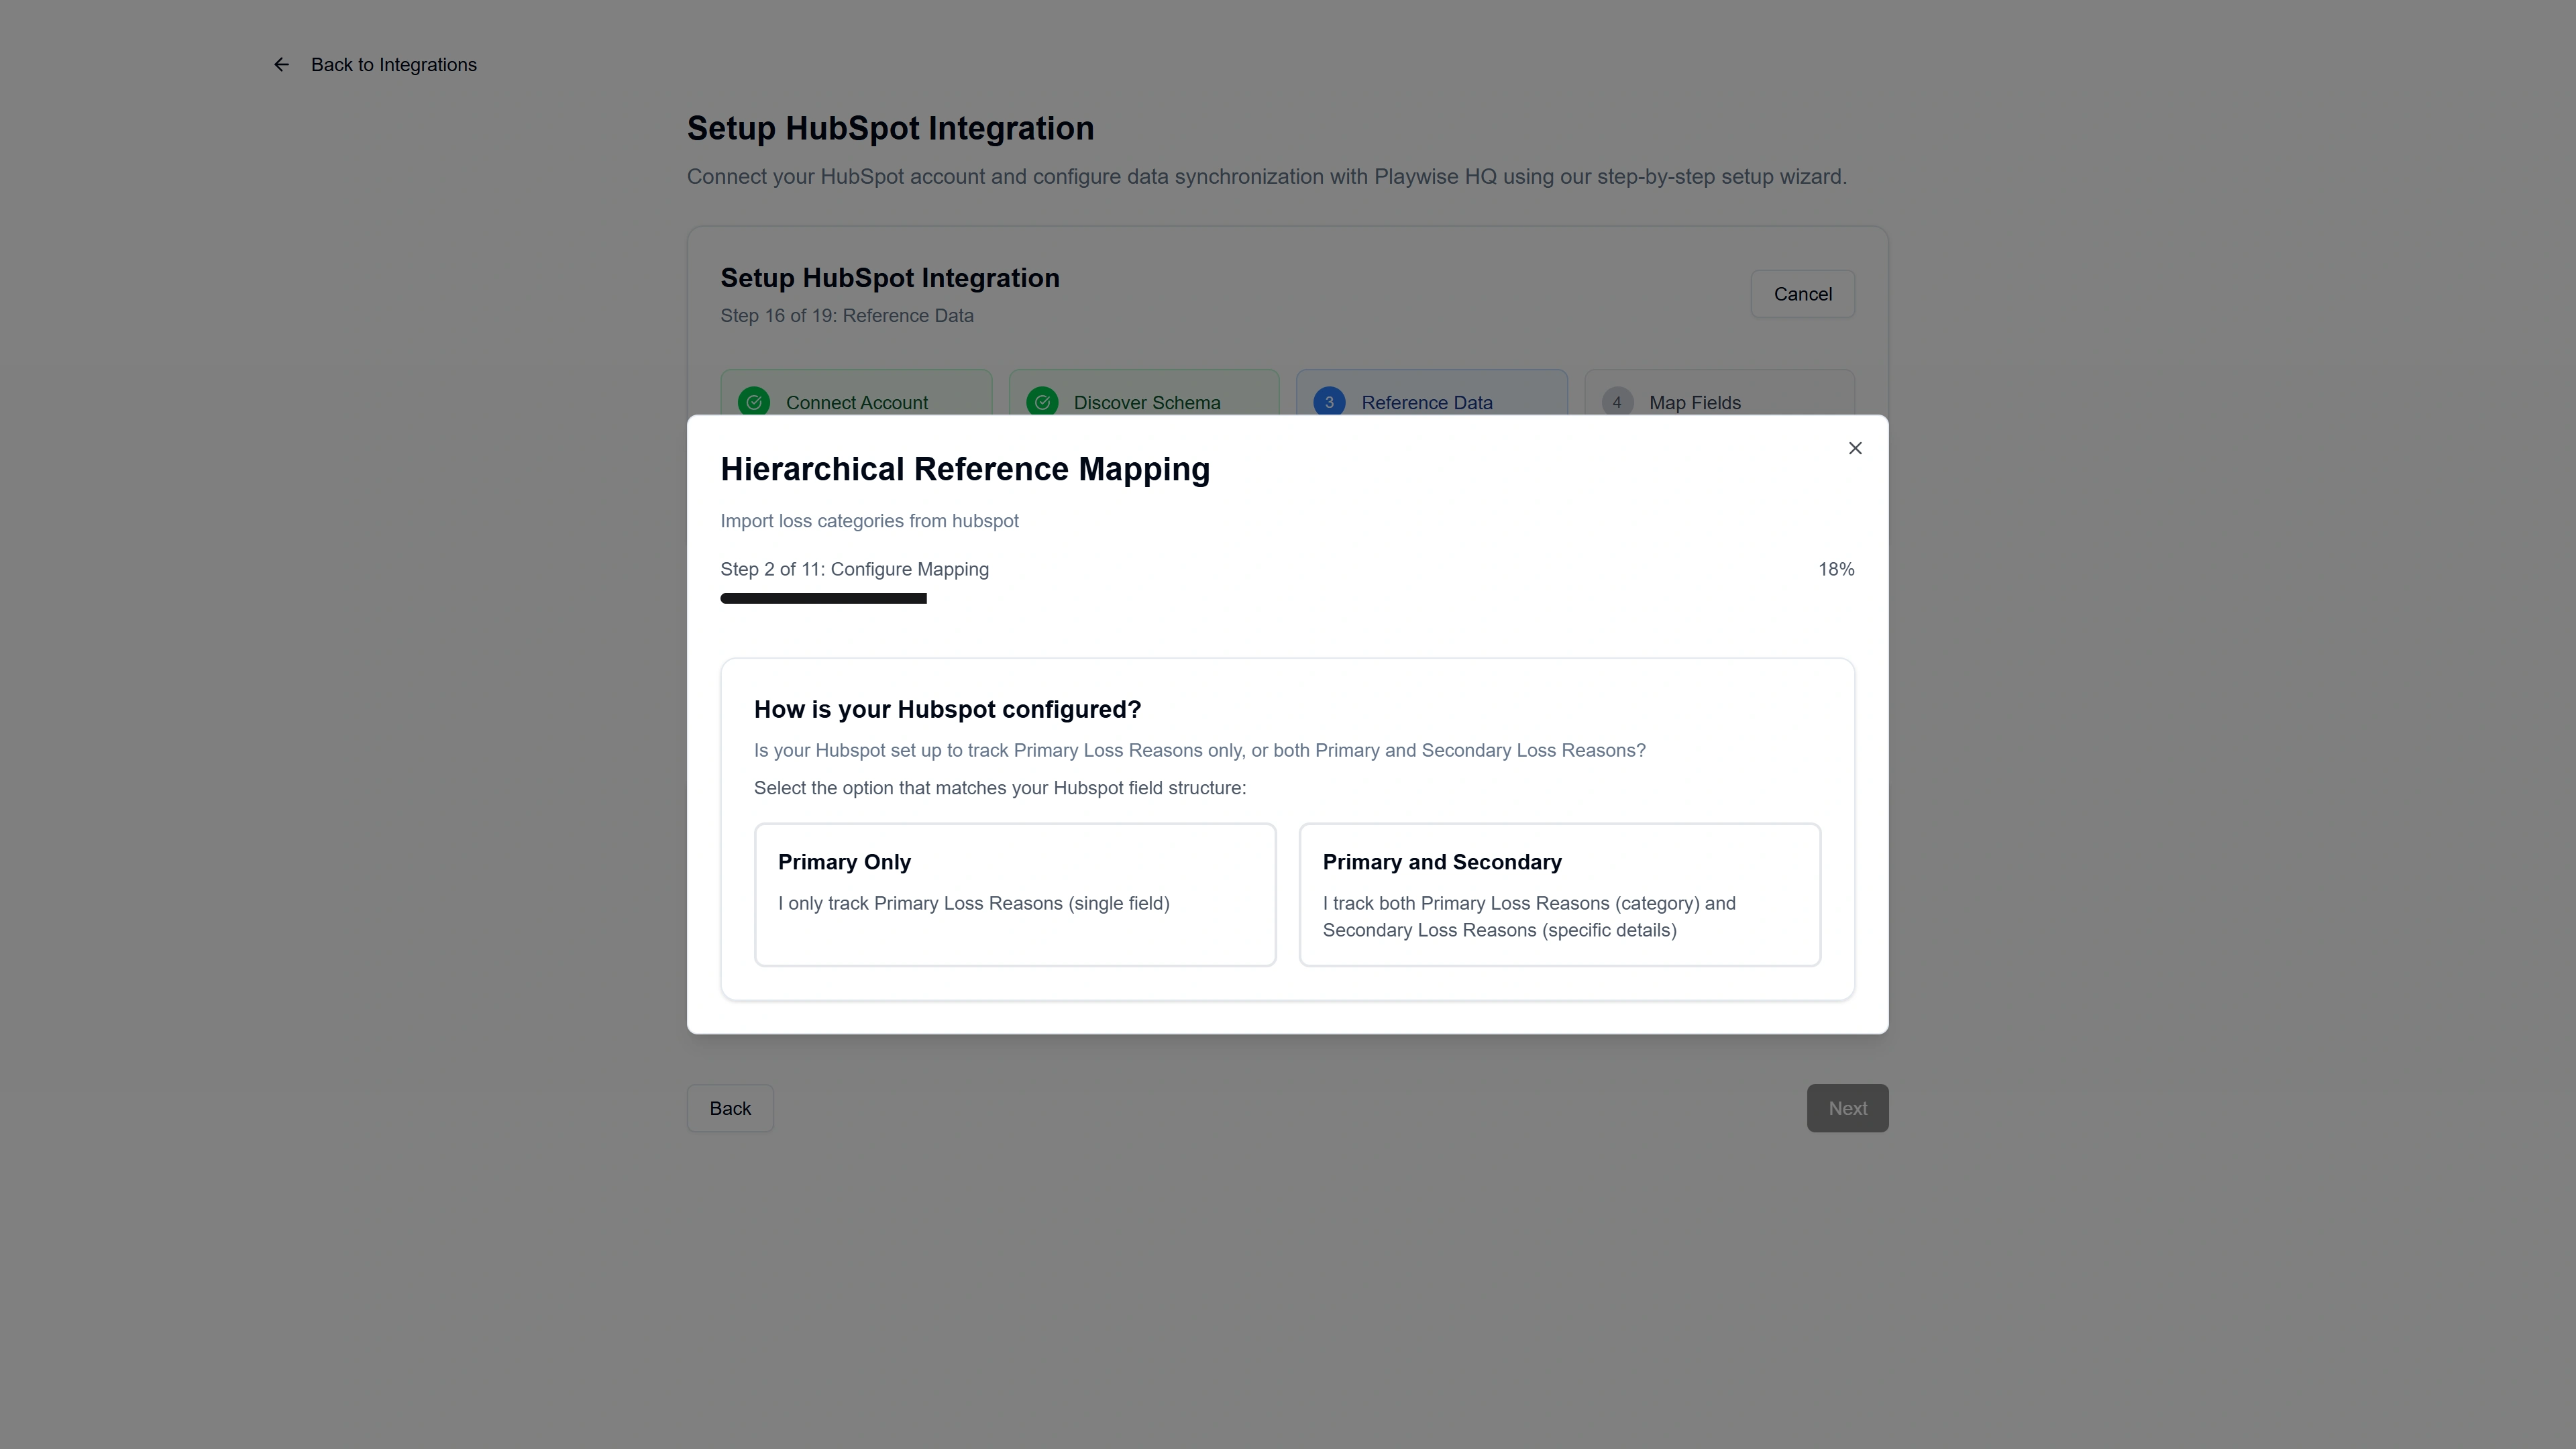
Task: Click the green checkmark on Discover Schema
Action: click(1042, 402)
